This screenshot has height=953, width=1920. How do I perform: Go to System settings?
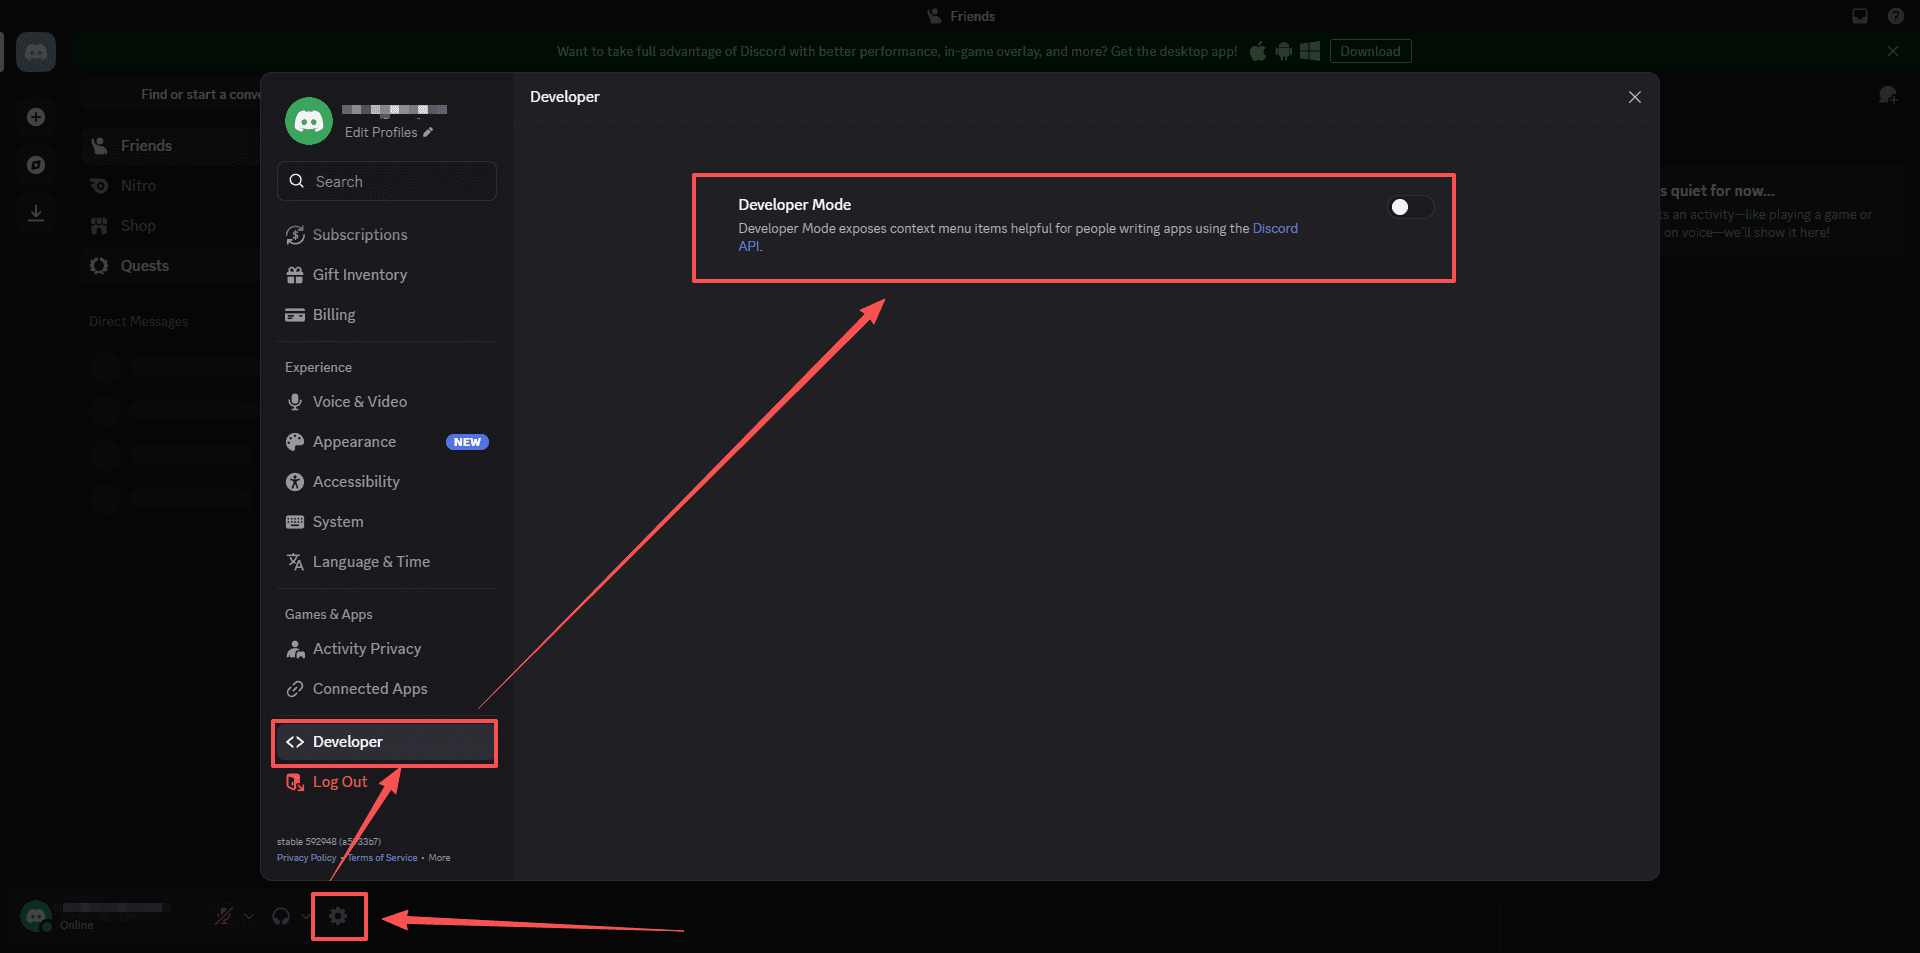coord(387,522)
